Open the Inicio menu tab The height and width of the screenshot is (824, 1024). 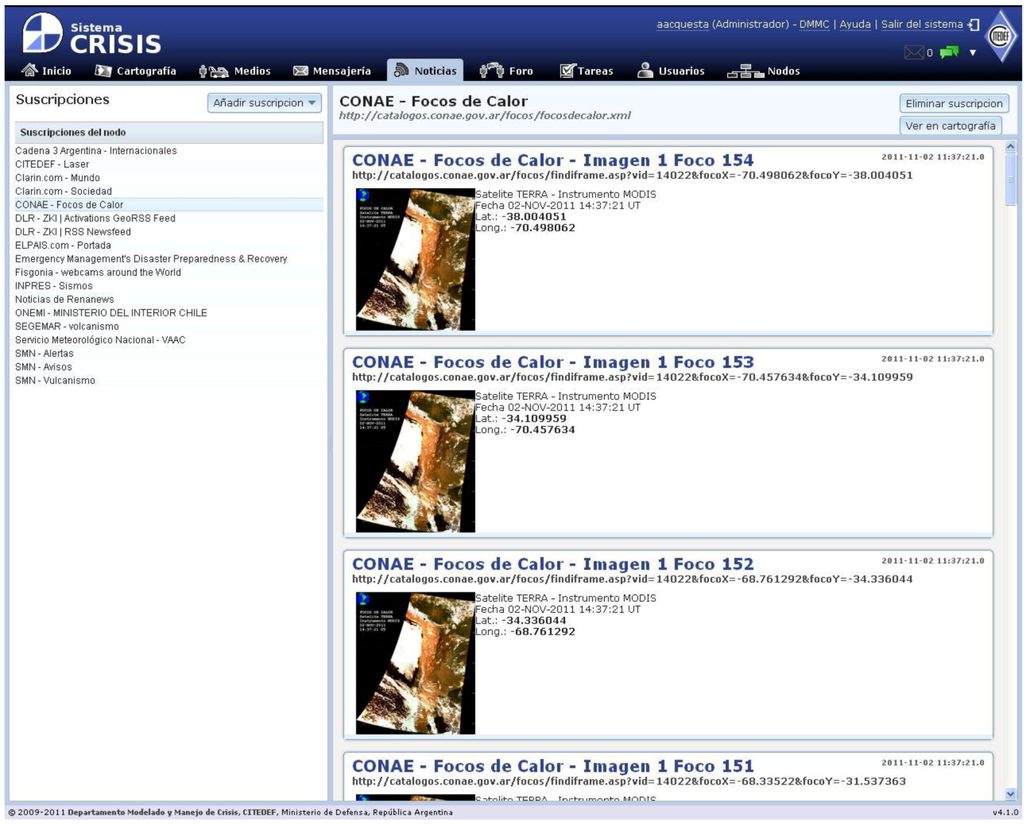coord(46,71)
